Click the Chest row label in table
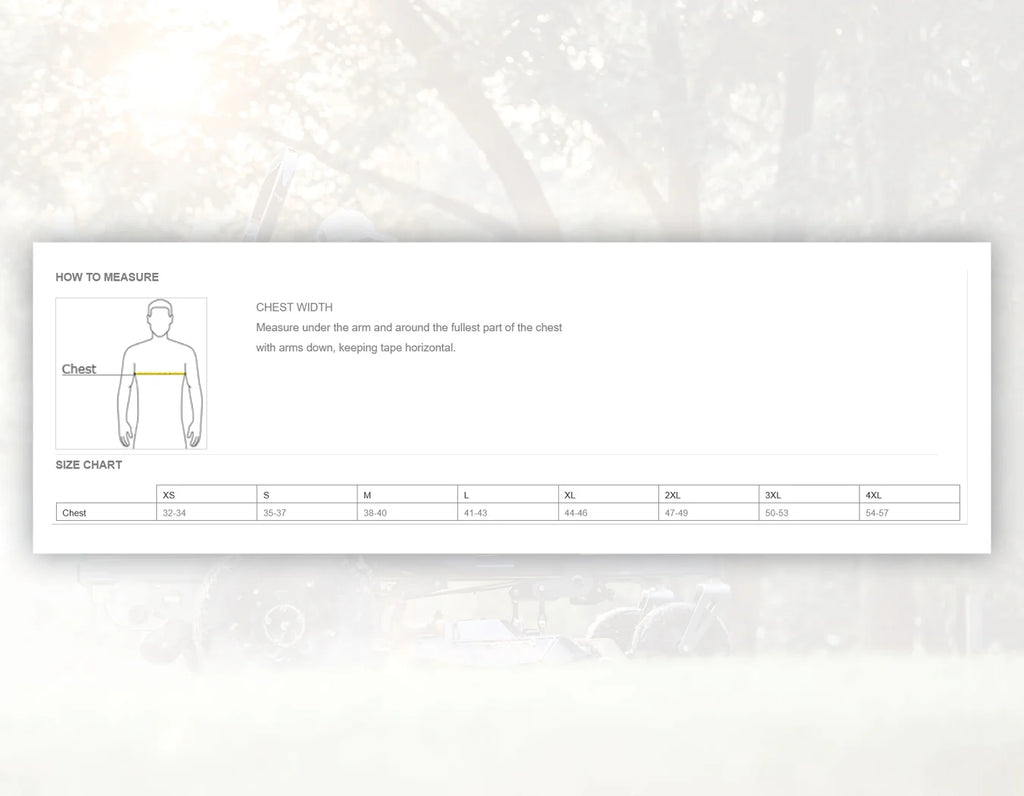This screenshot has width=1024, height=796. (74, 513)
